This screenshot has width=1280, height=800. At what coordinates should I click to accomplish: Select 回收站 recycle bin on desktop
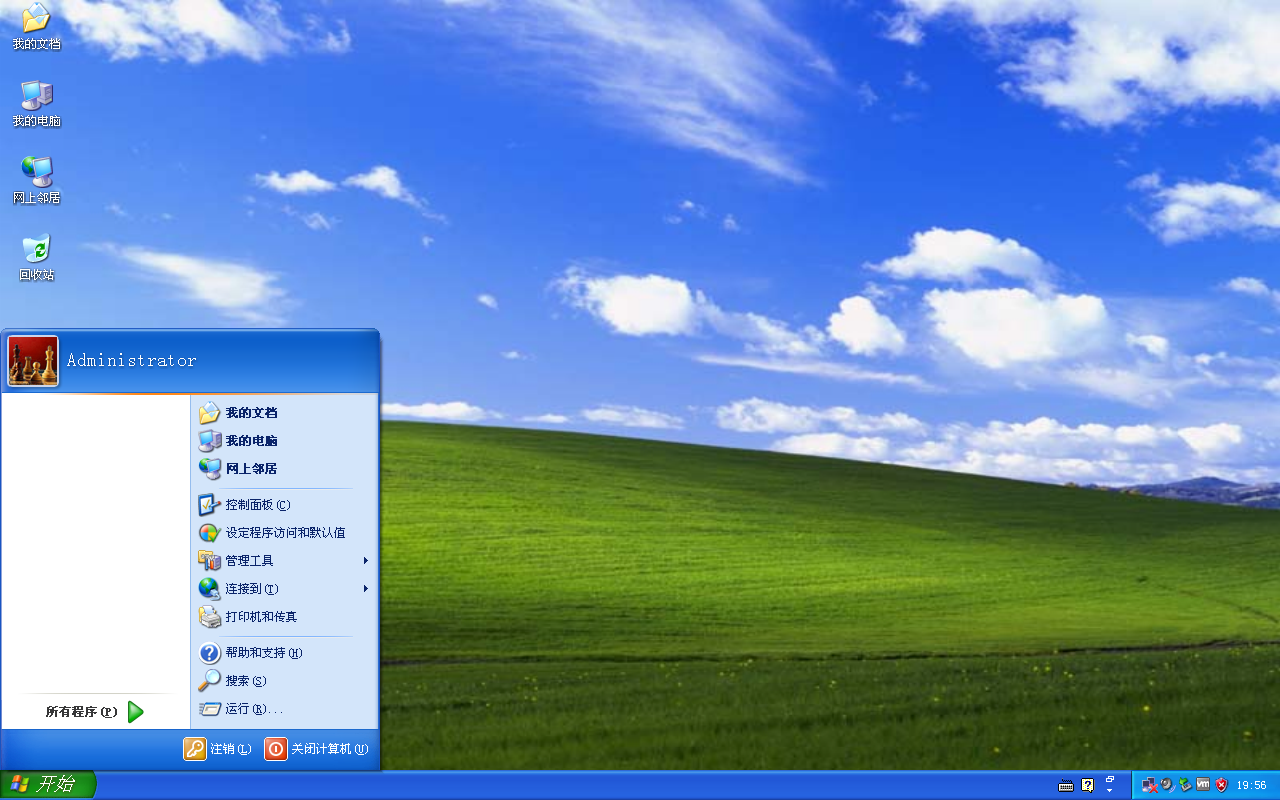pos(36,258)
